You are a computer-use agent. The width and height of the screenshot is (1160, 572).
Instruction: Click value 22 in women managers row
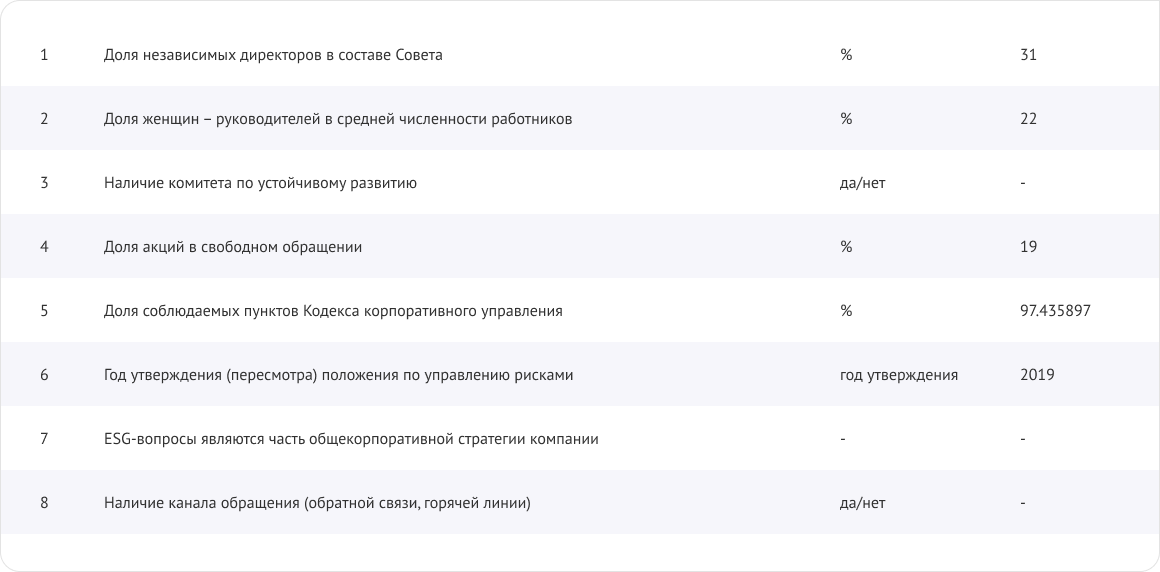pyautogui.click(x=1028, y=119)
